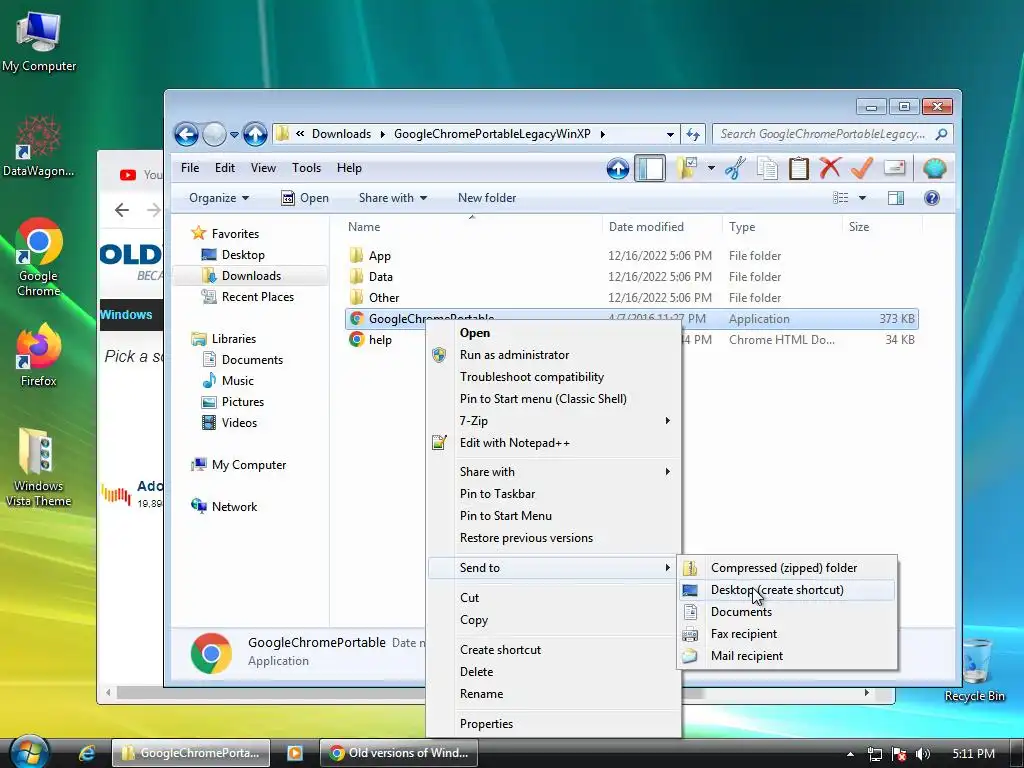This screenshot has width=1024, height=768.
Task: Click the Paste clipboard toolbar icon
Action: click(x=799, y=168)
